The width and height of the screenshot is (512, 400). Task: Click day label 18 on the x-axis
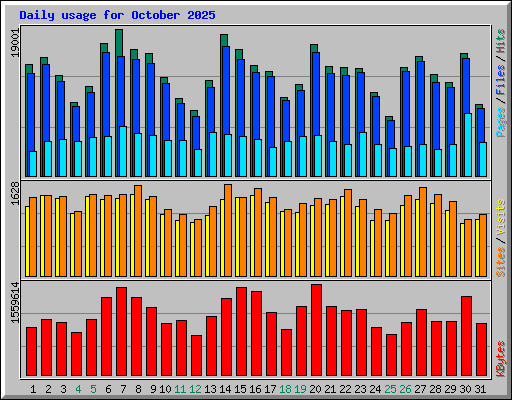(285, 389)
